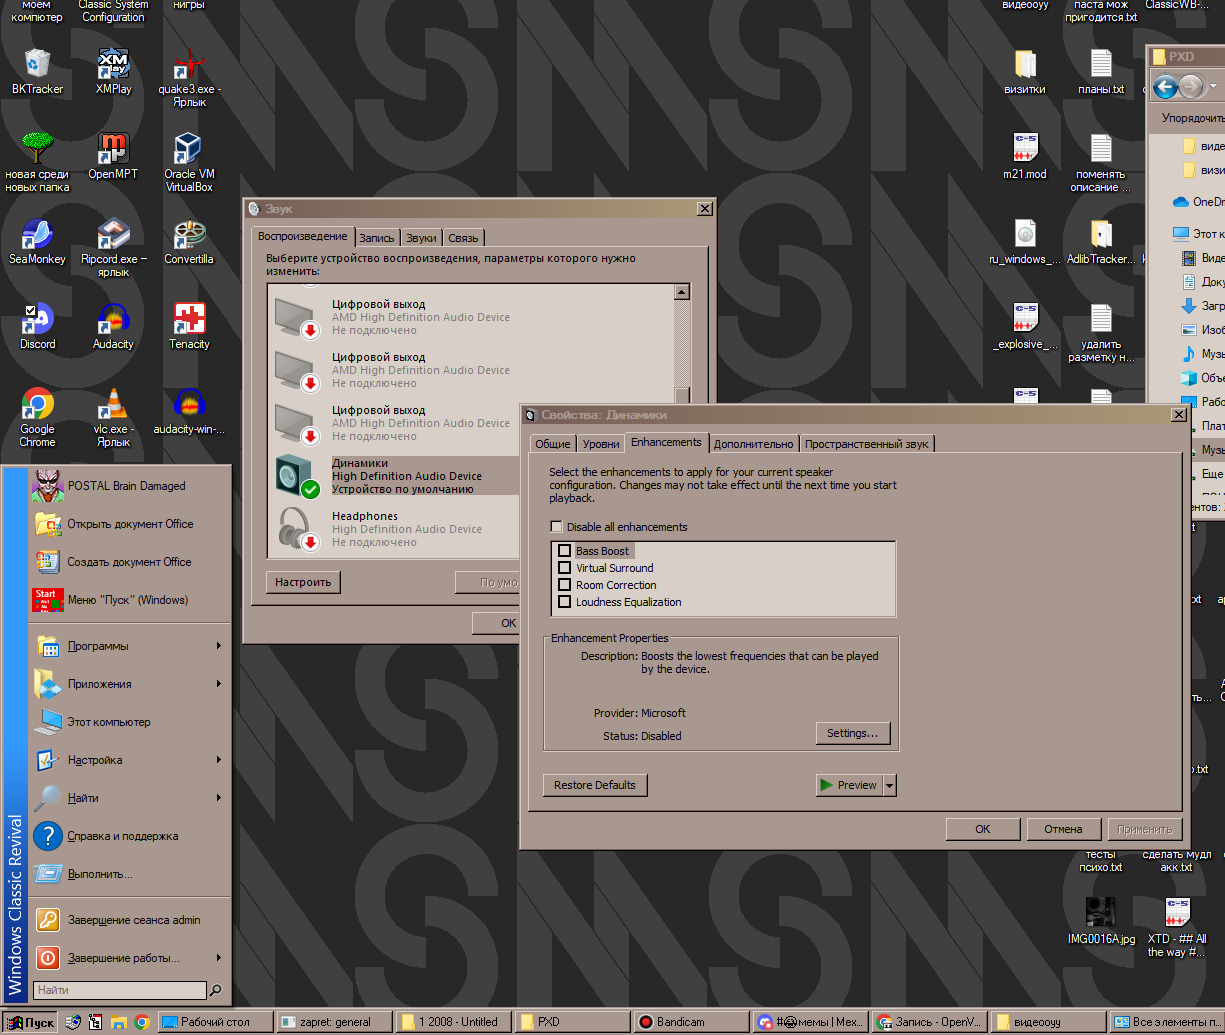Click the Restore Defaults button

[x=595, y=786]
